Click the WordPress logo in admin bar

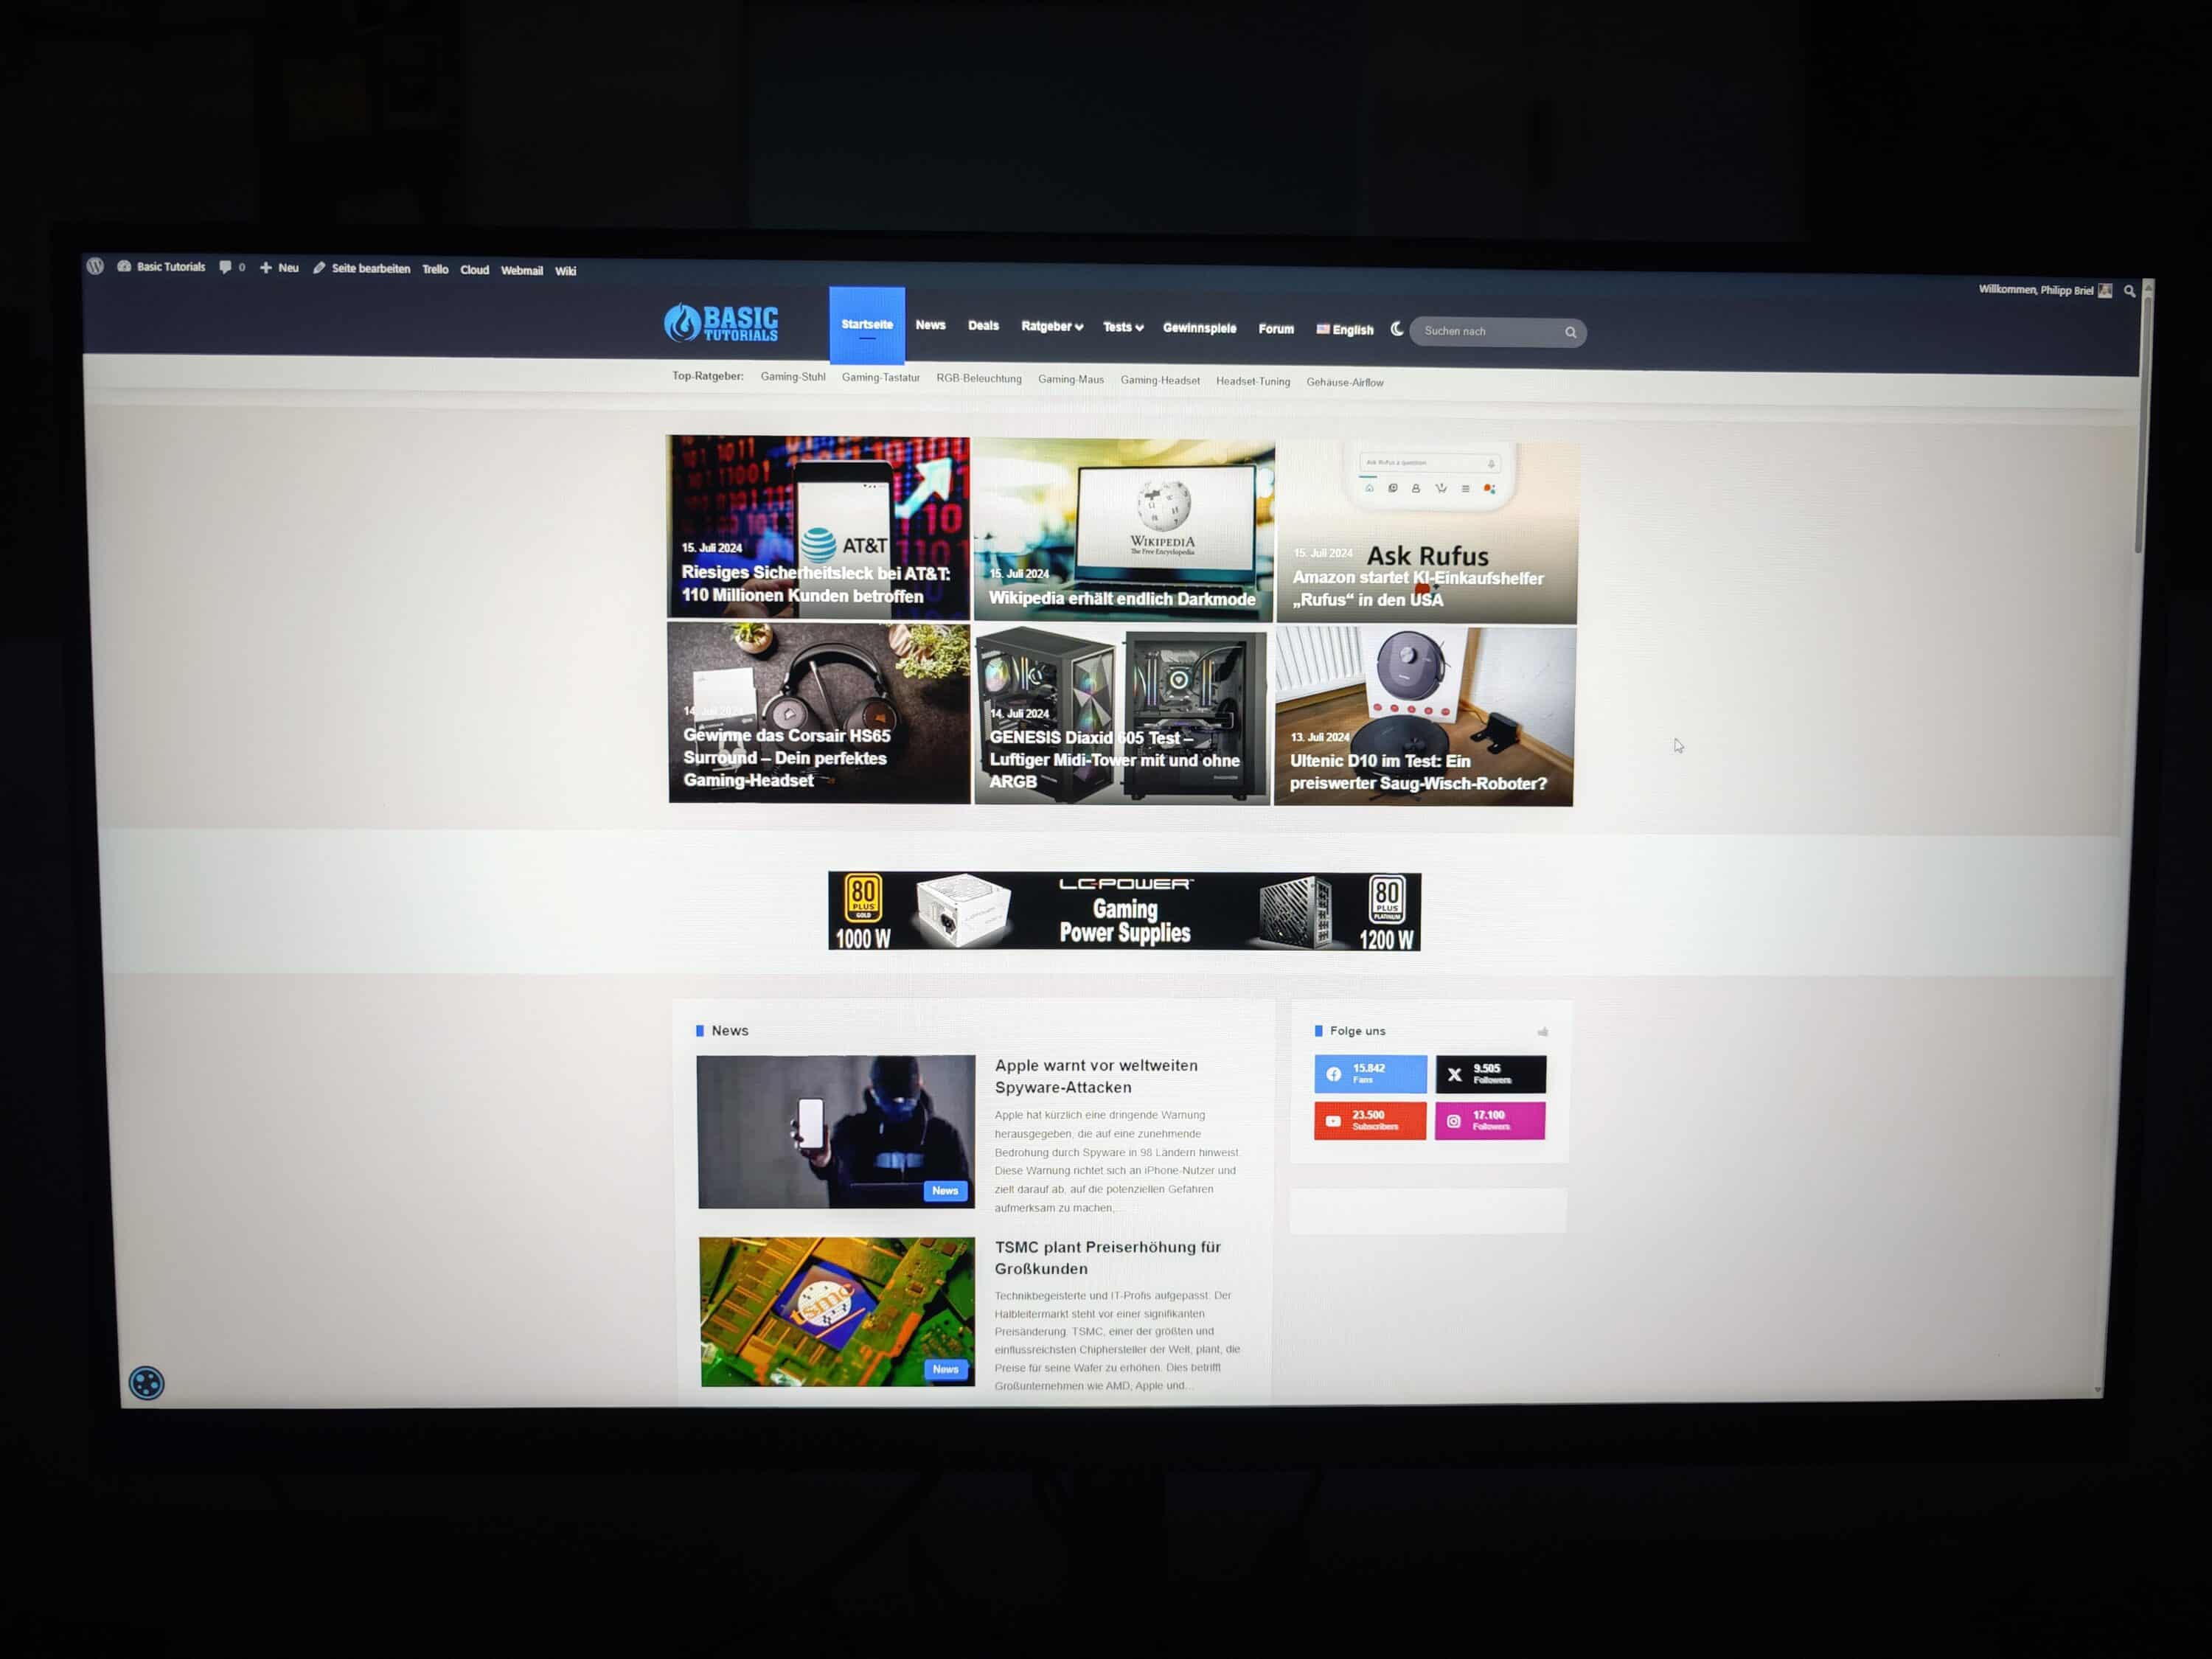click(x=95, y=266)
